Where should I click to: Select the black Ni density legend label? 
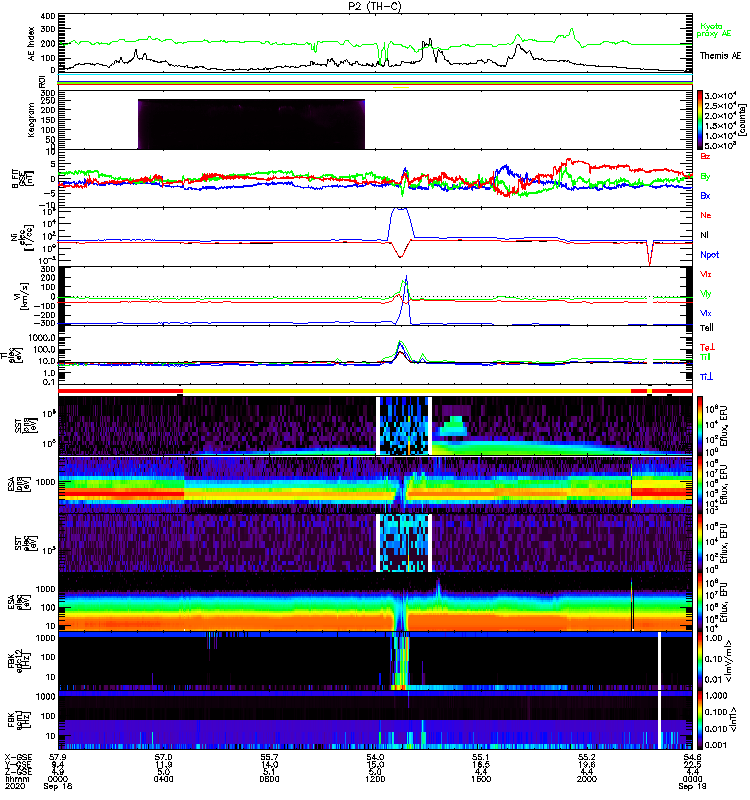click(705, 235)
